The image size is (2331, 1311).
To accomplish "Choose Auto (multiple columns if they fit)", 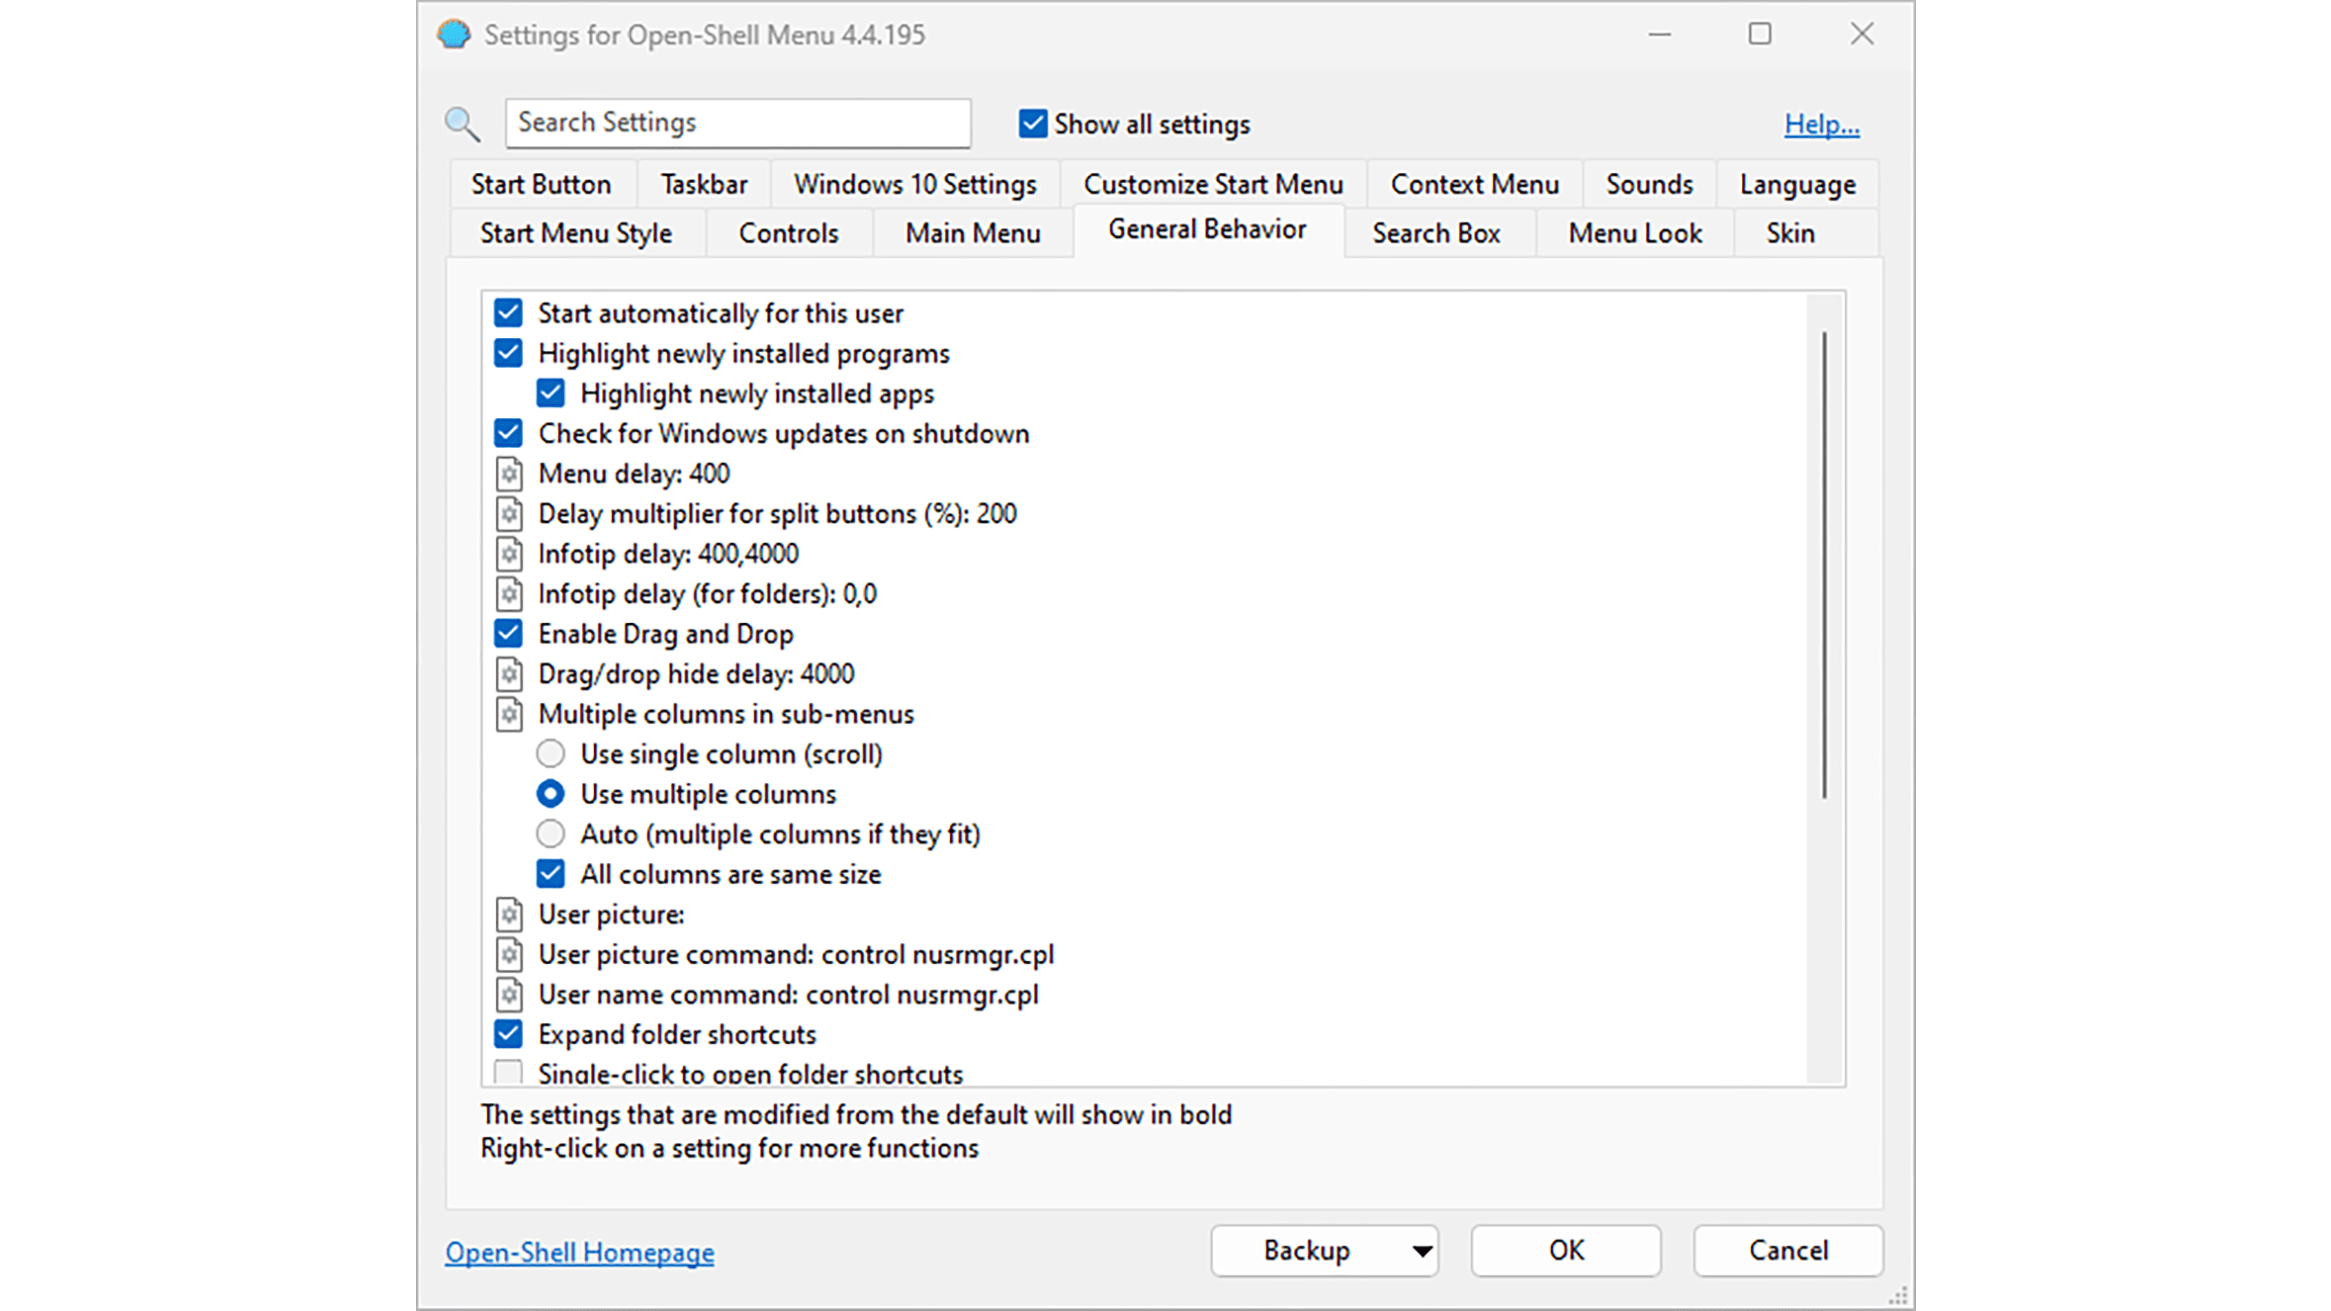I will coord(550,834).
